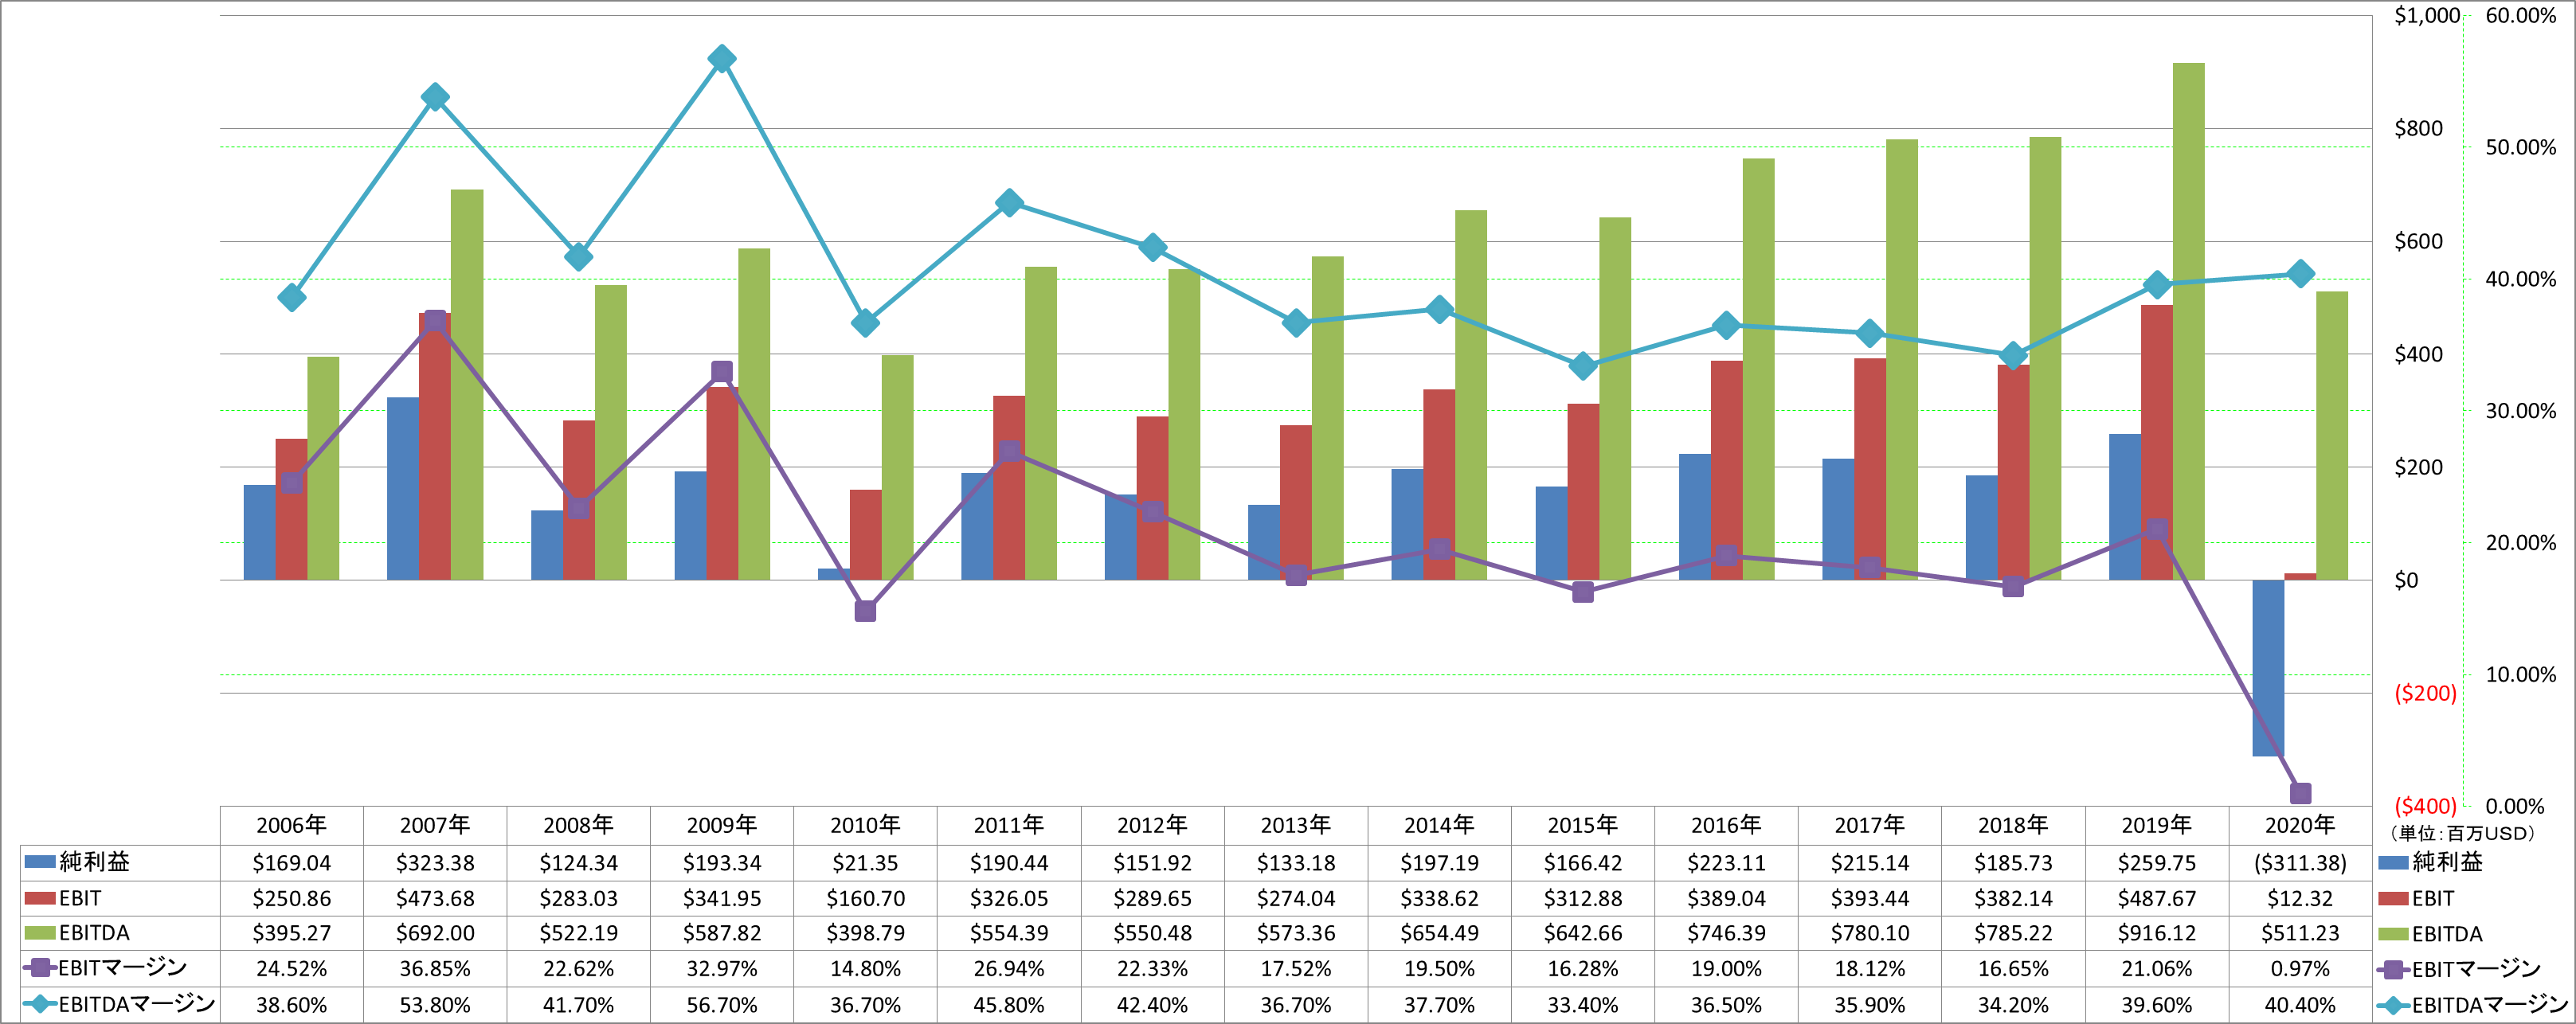Image resolution: width=2576 pixels, height=1024 pixels.
Task: Select the 2016年 green EBITDA bar
Action: coord(1758,369)
